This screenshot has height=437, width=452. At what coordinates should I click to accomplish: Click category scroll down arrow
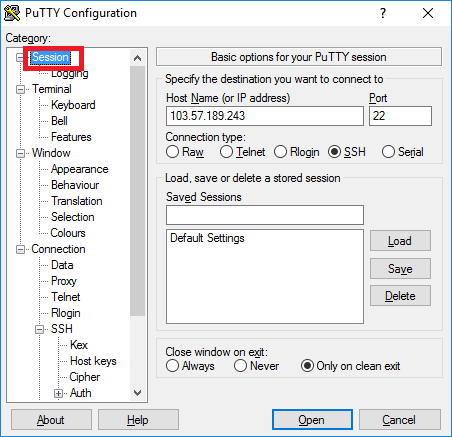[x=137, y=393]
